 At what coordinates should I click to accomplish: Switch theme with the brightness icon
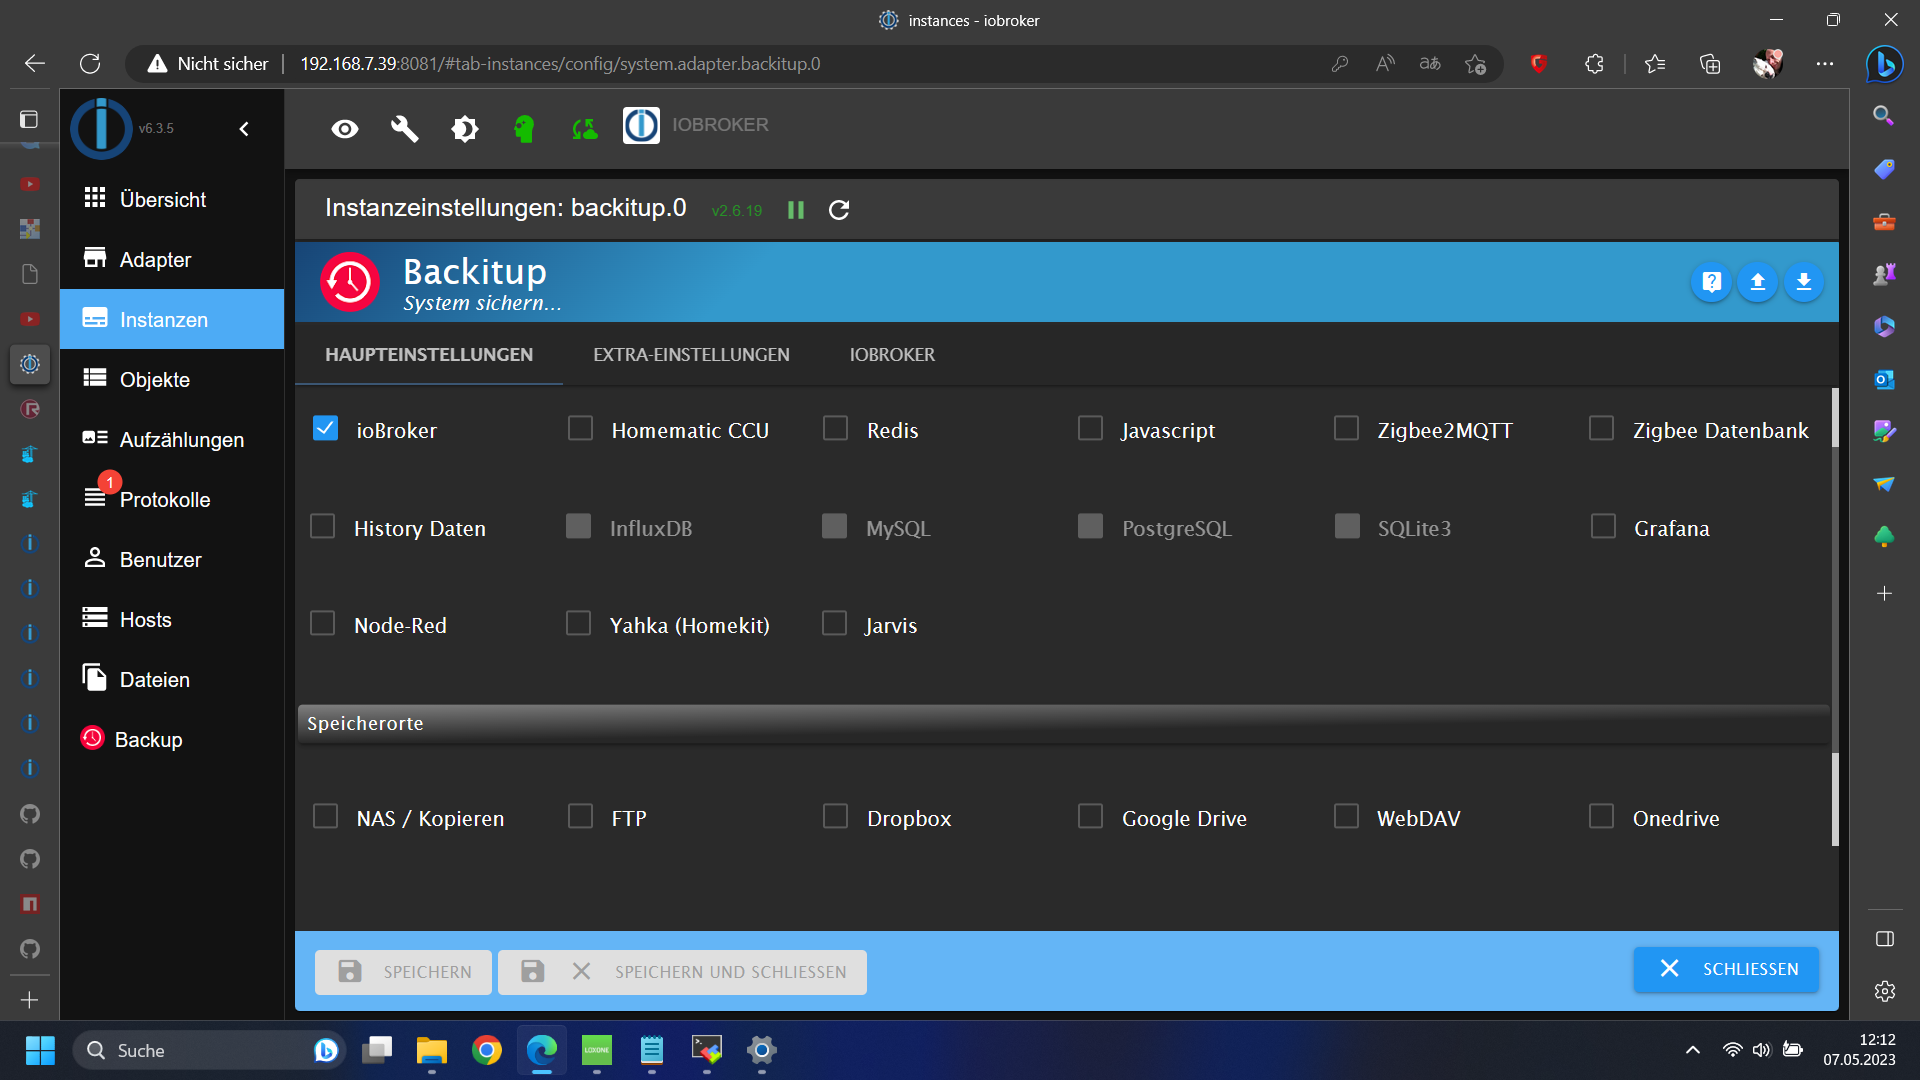(x=465, y=129)
